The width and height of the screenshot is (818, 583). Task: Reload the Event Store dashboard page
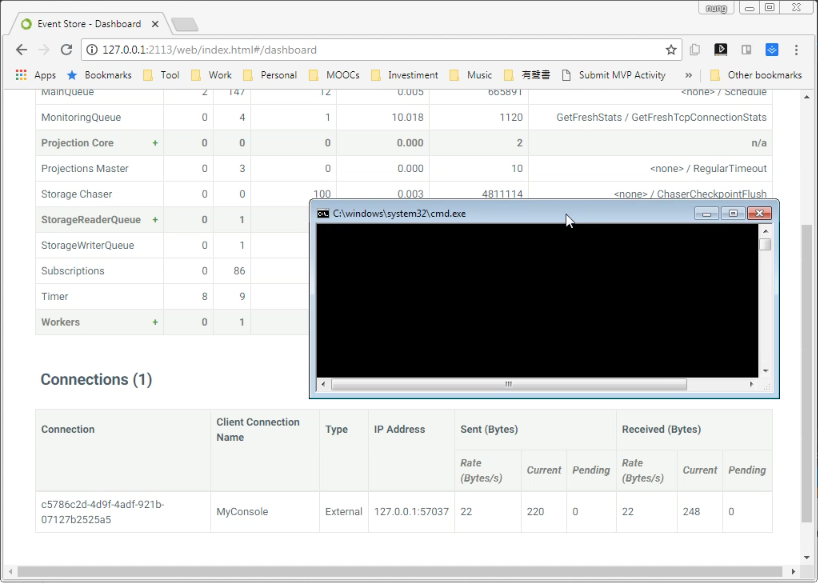66,50
